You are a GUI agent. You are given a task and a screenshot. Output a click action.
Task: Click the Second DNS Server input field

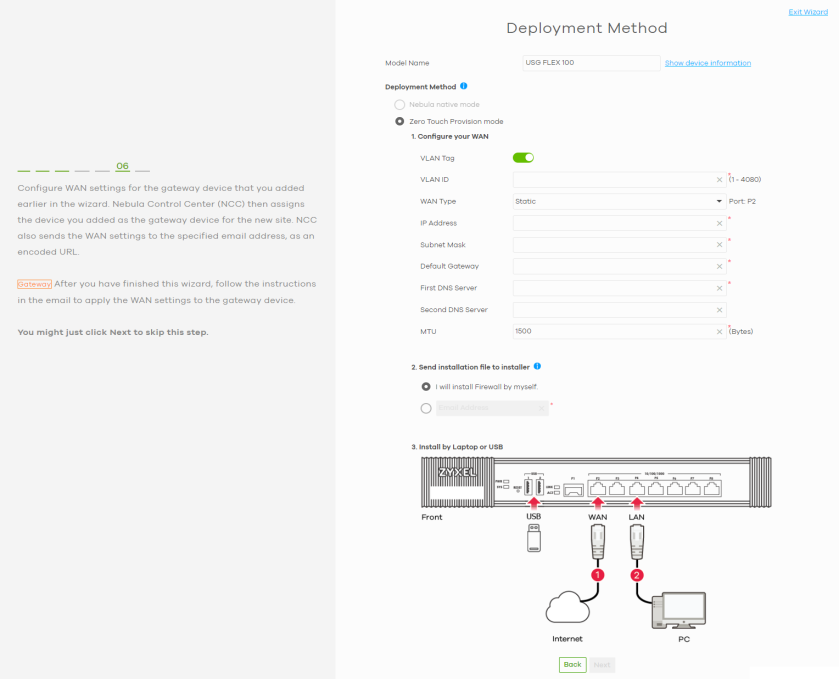[612, 310]
